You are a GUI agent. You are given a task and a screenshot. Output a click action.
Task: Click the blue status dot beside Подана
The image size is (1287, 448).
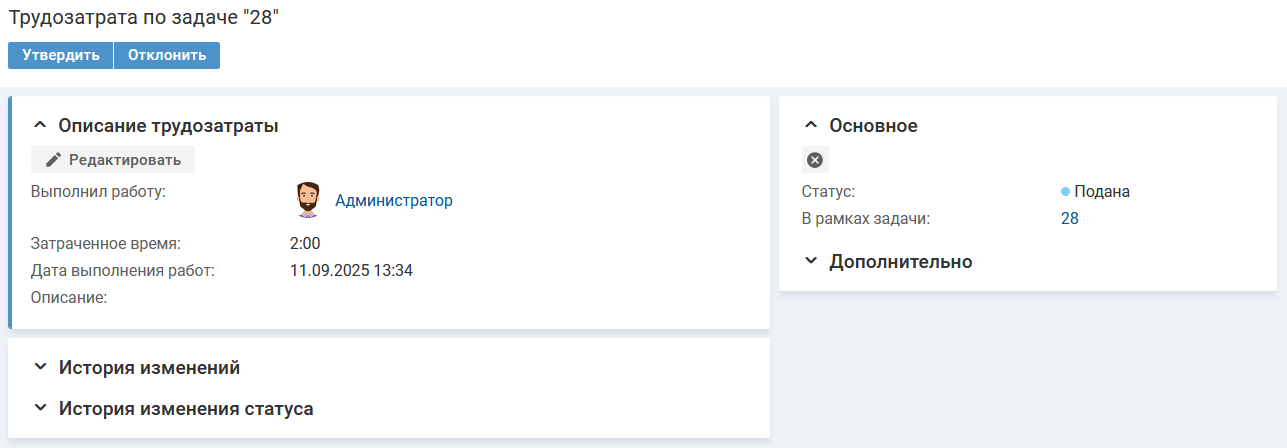[1065, 191]
